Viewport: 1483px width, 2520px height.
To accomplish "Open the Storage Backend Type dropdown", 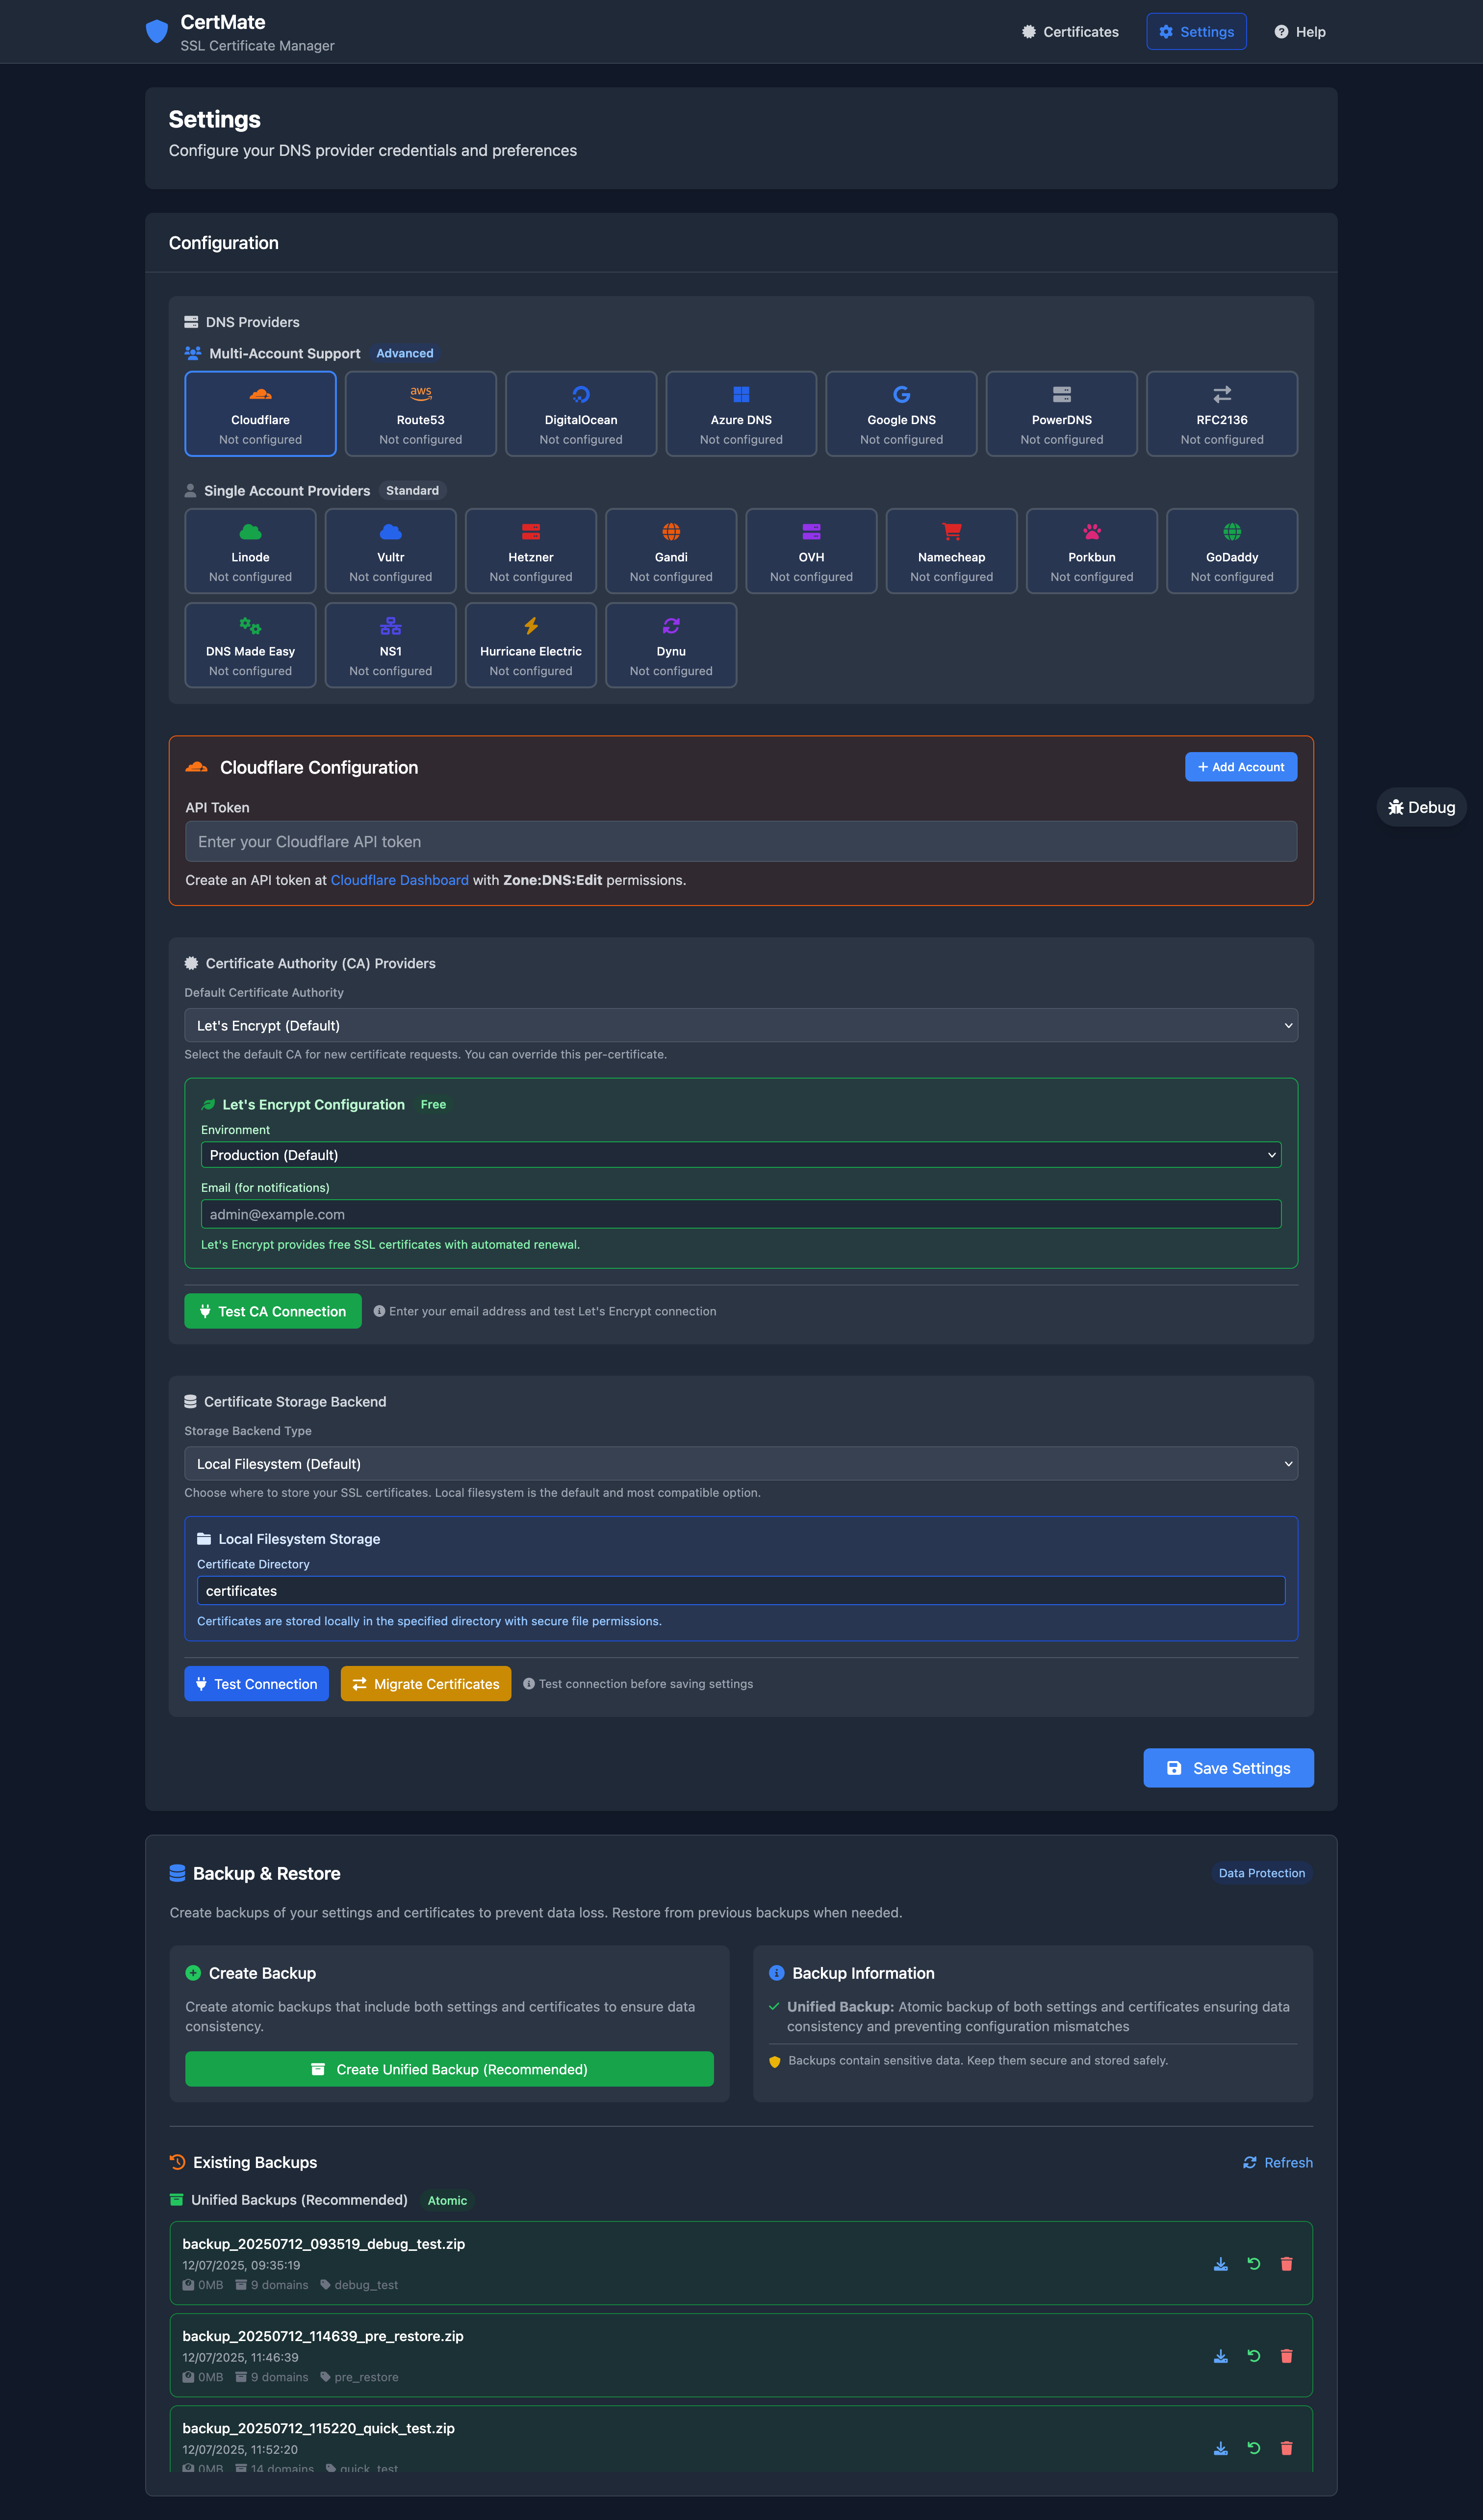I will pyautogui.click(x=740, y=1463).
